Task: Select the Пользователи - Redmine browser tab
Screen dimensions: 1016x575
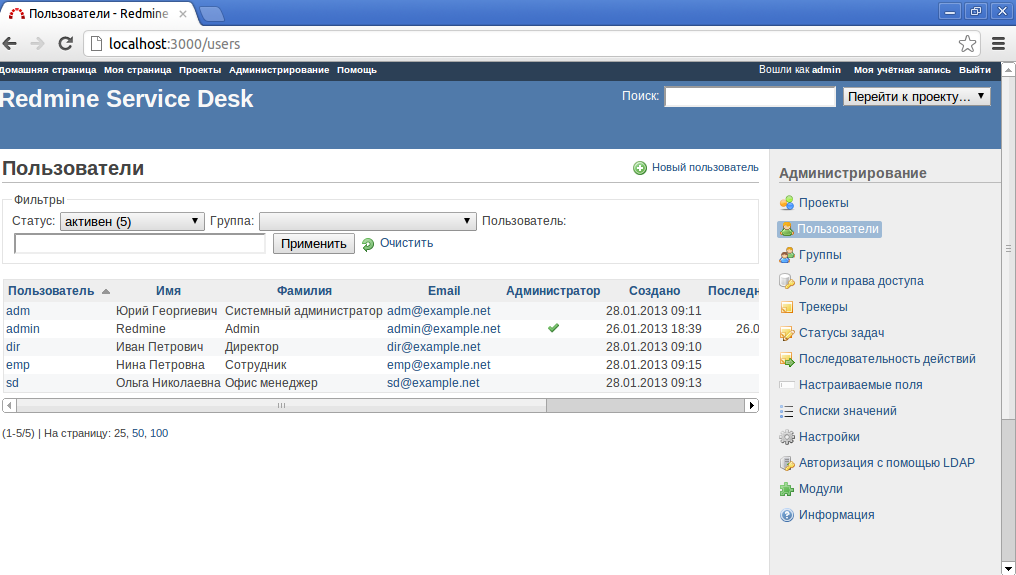Action: click(98, 14)
